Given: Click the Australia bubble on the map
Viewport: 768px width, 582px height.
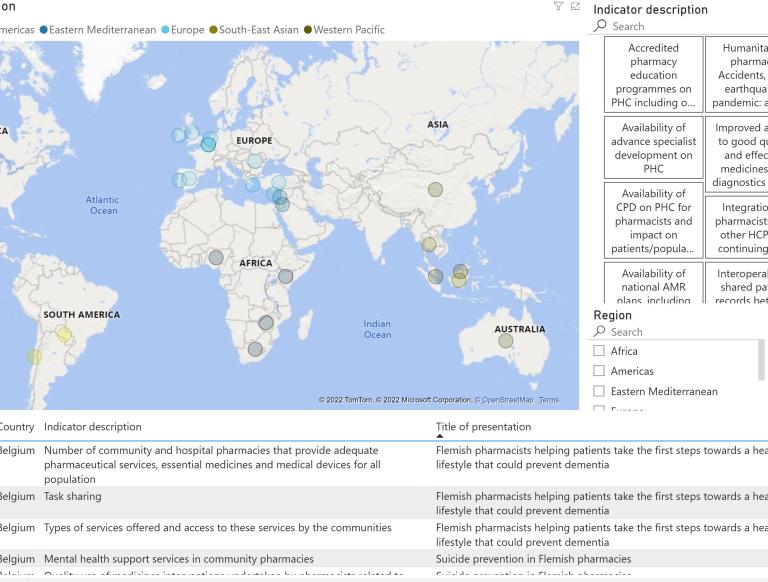Looking at the screenshot, I should (506, 341).
